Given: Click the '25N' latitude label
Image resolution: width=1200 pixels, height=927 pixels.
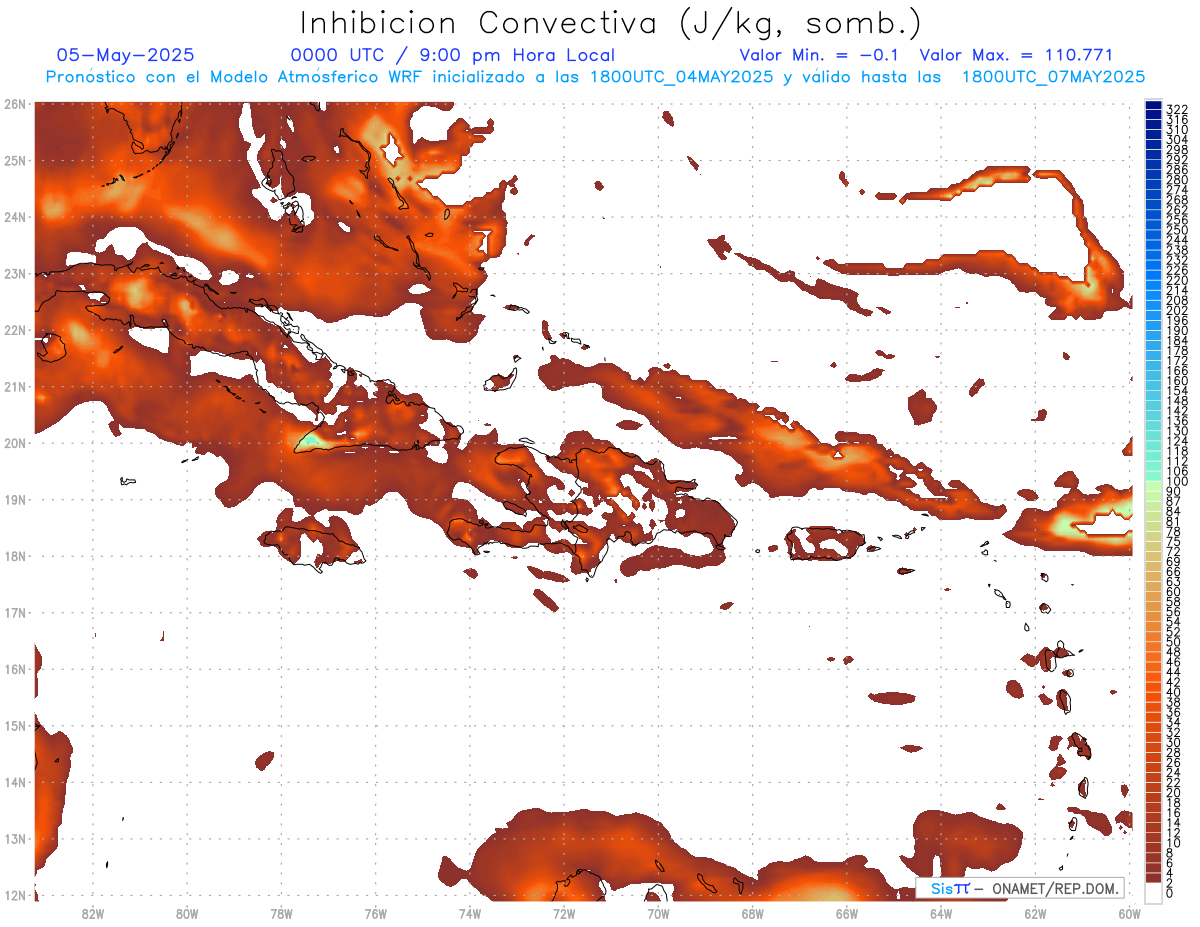Looking at the screenshot, I should [15, 160].
